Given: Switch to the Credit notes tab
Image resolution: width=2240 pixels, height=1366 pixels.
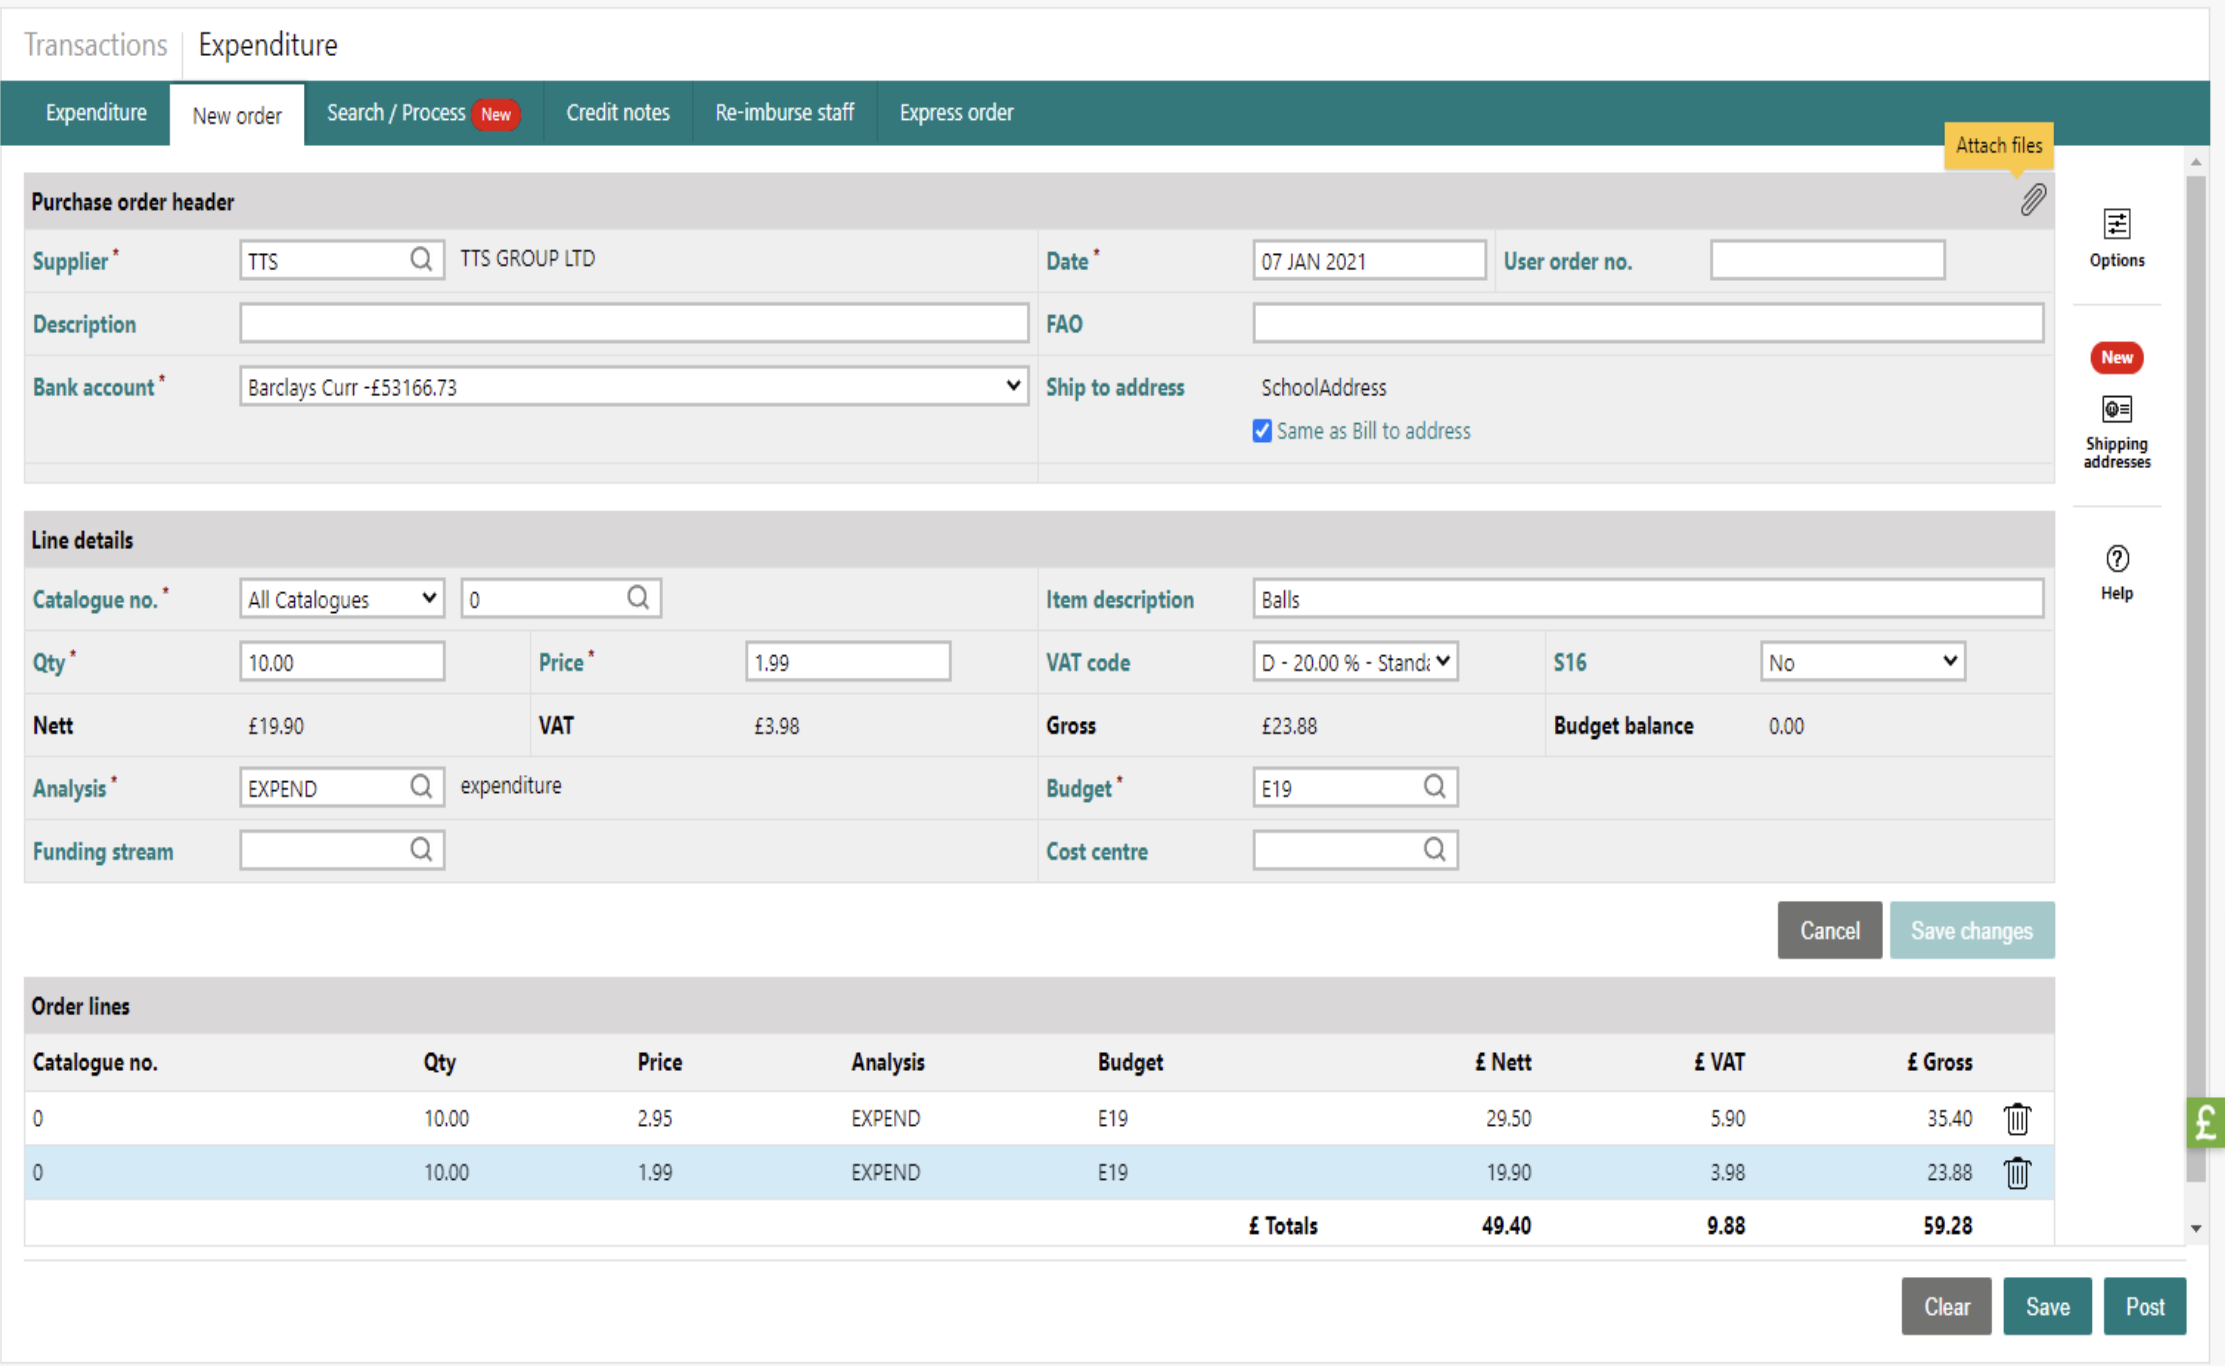Looking at the screenshot, I should pos(618,113).
